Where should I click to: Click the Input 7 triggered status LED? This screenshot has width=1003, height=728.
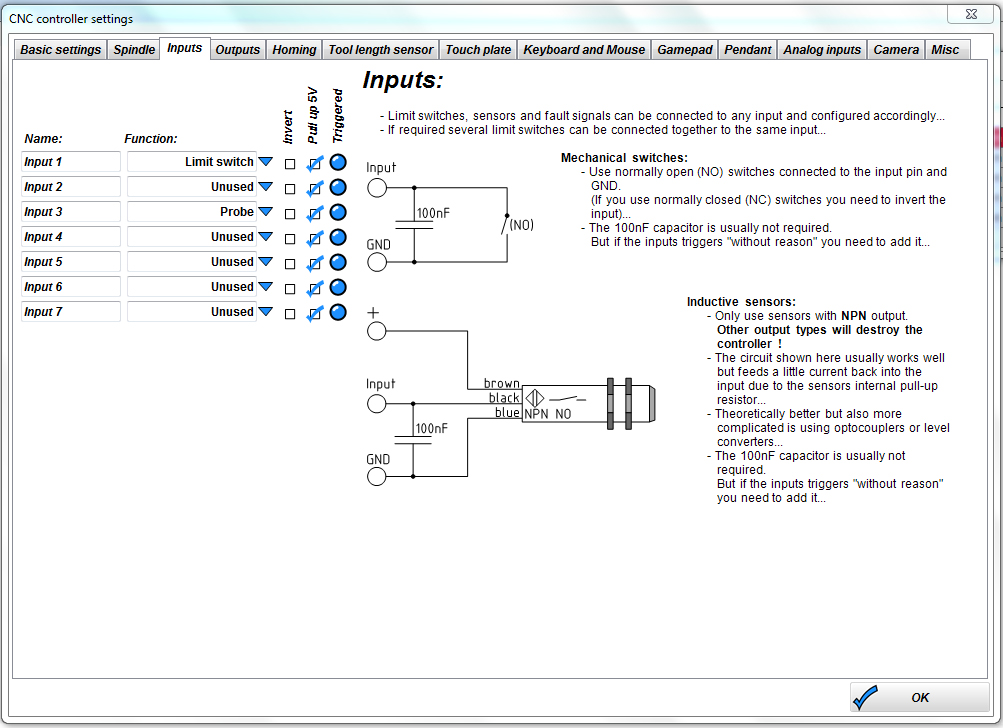pos(338,312)
